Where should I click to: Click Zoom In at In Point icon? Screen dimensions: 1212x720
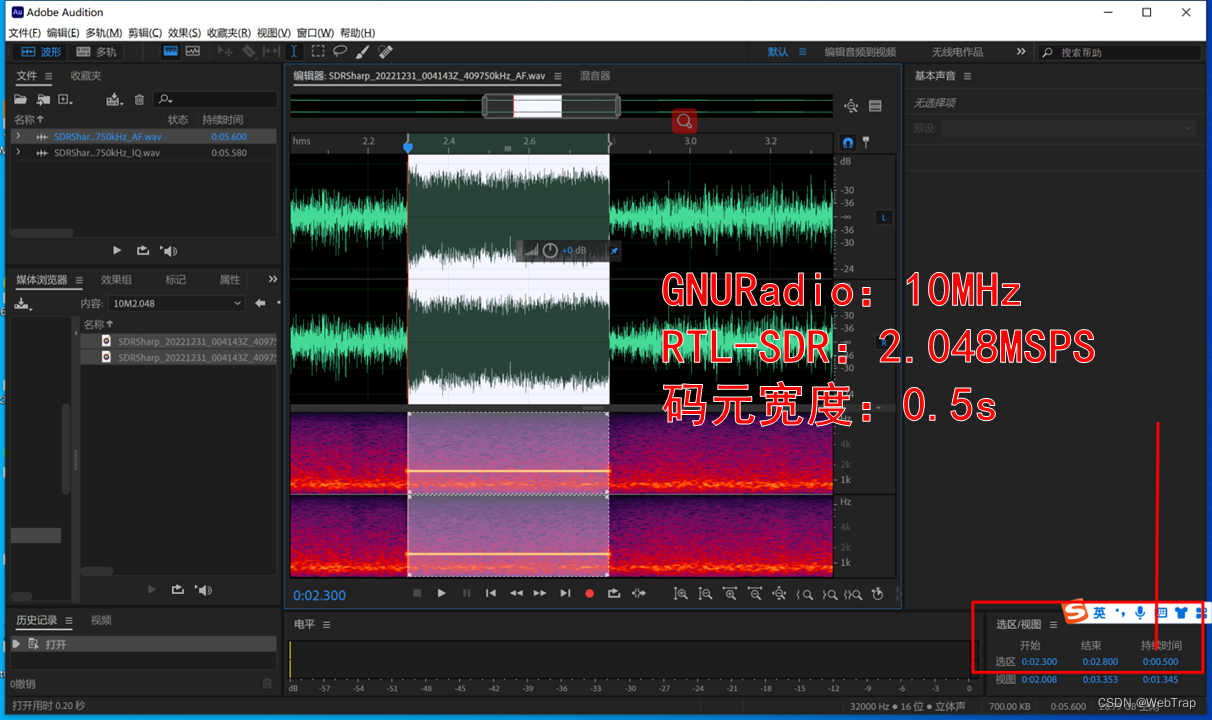(804, 594)
